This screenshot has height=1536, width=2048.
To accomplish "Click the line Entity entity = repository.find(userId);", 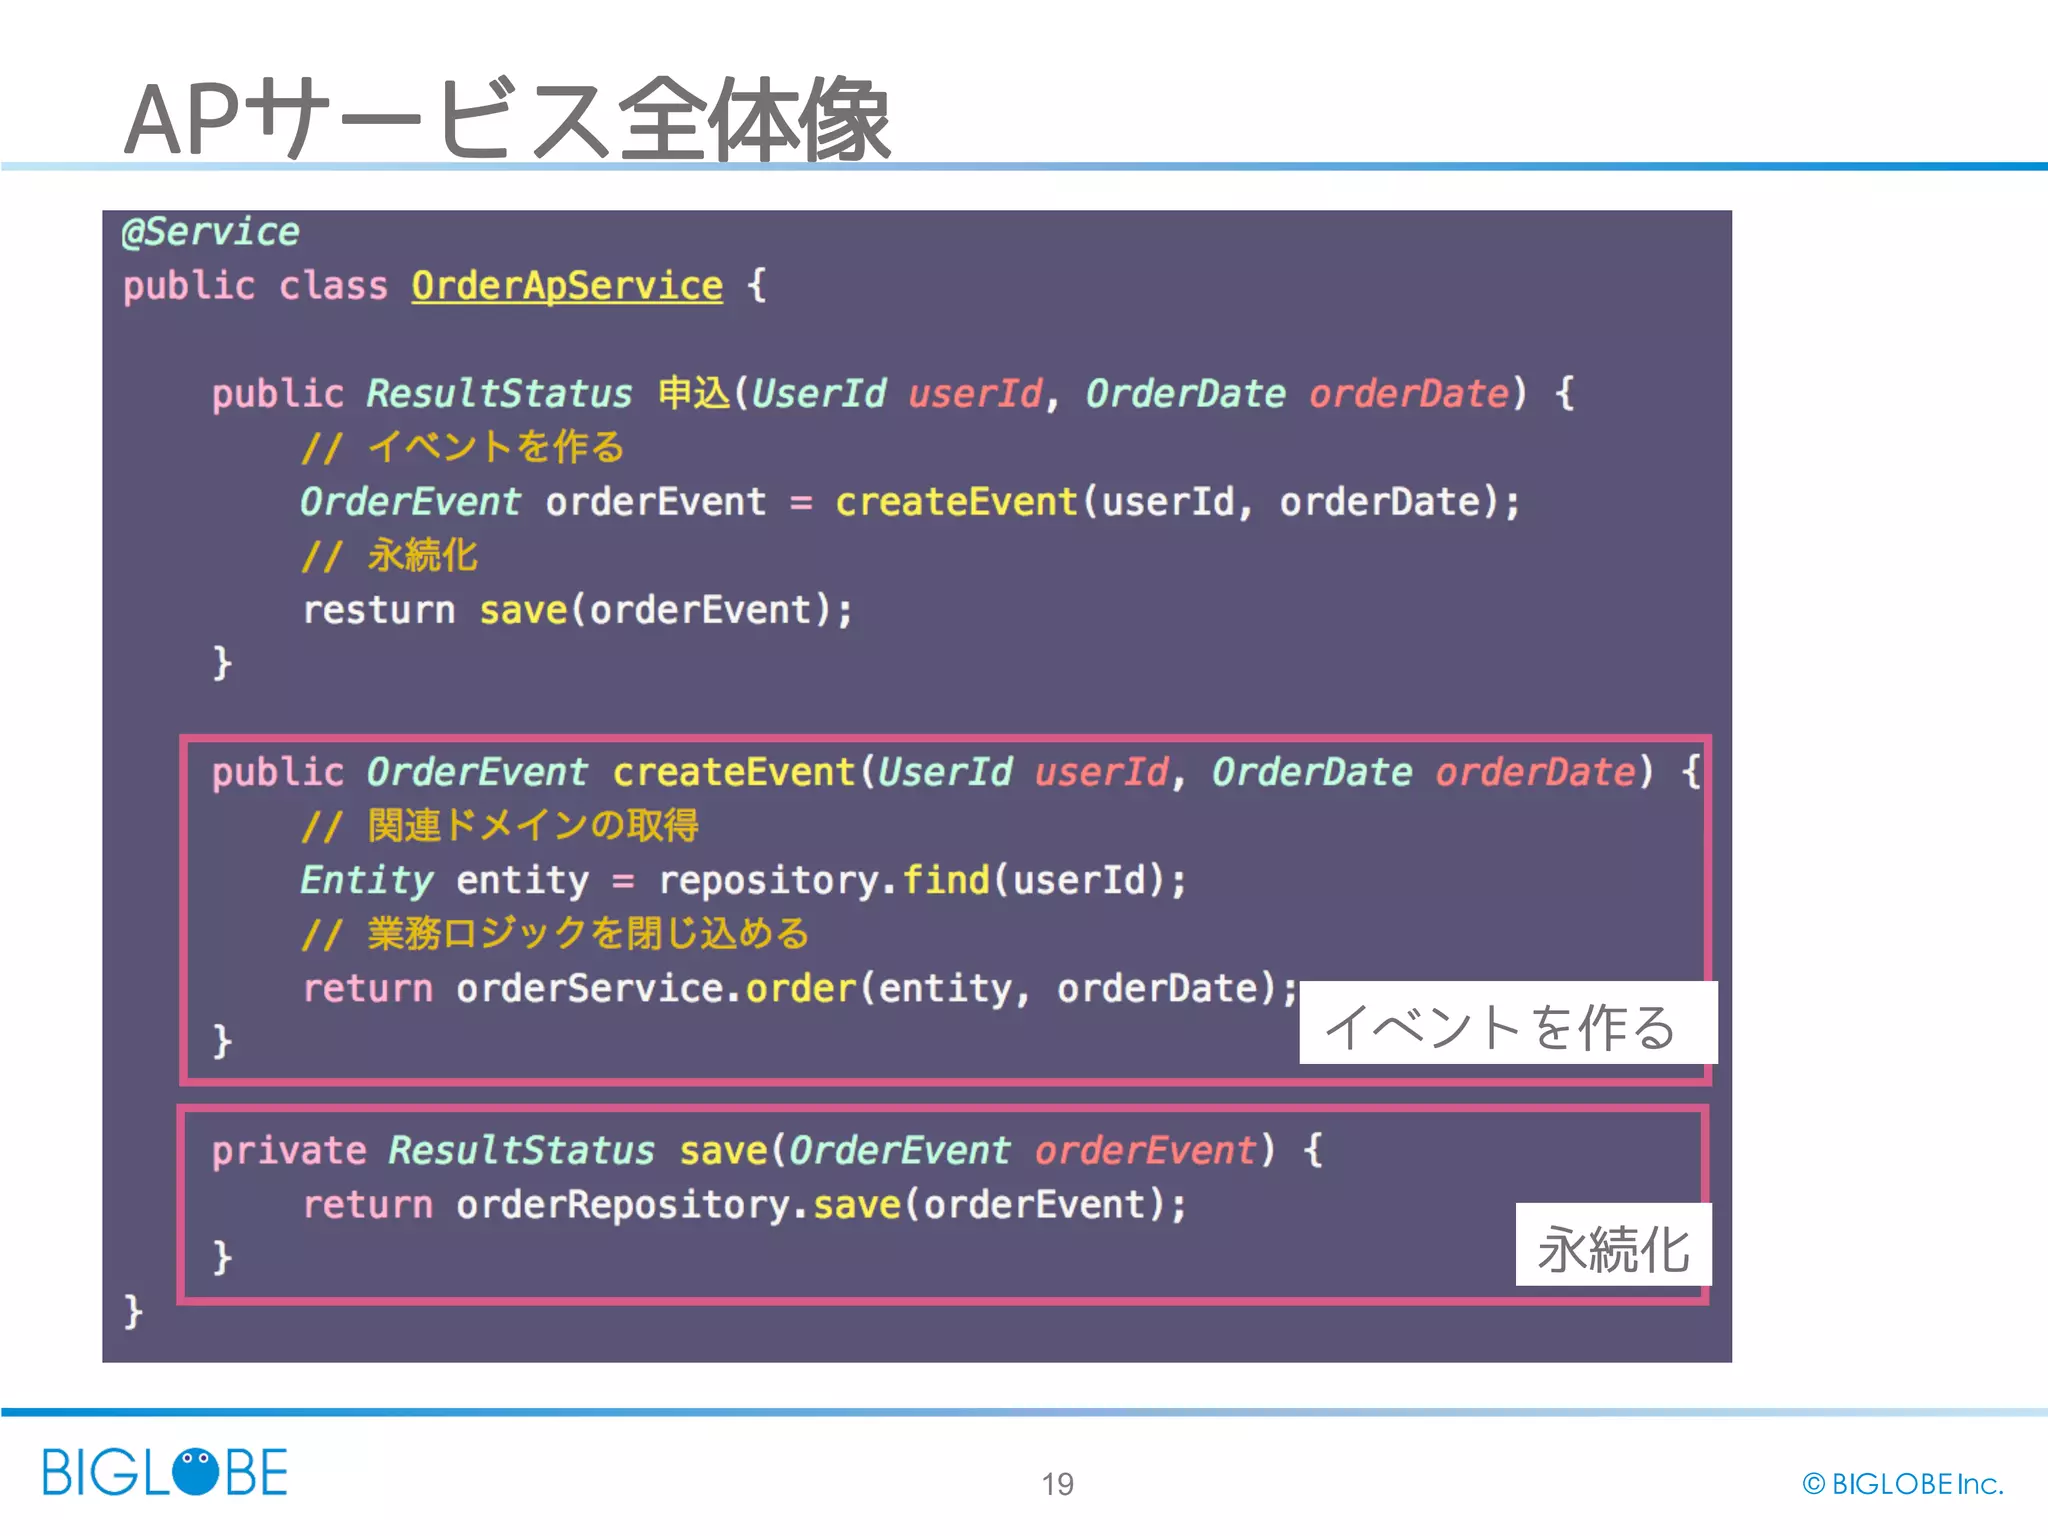I will click(744, 880).
